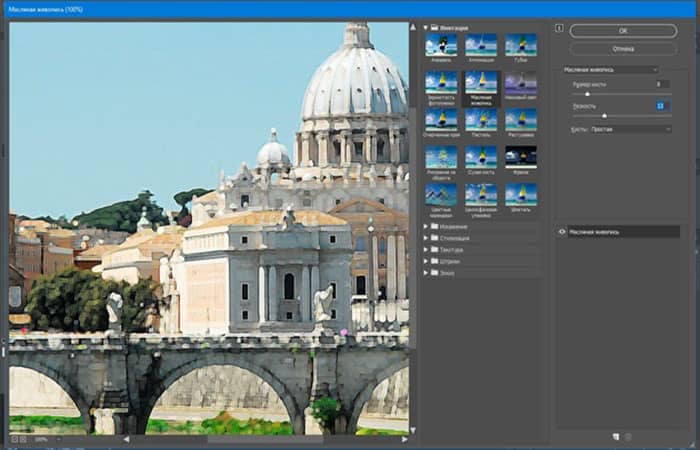Click the Масляная живопись filter thumbnail
The width and height of the screenshot is (700, 450).
click(x=481, y=82)
